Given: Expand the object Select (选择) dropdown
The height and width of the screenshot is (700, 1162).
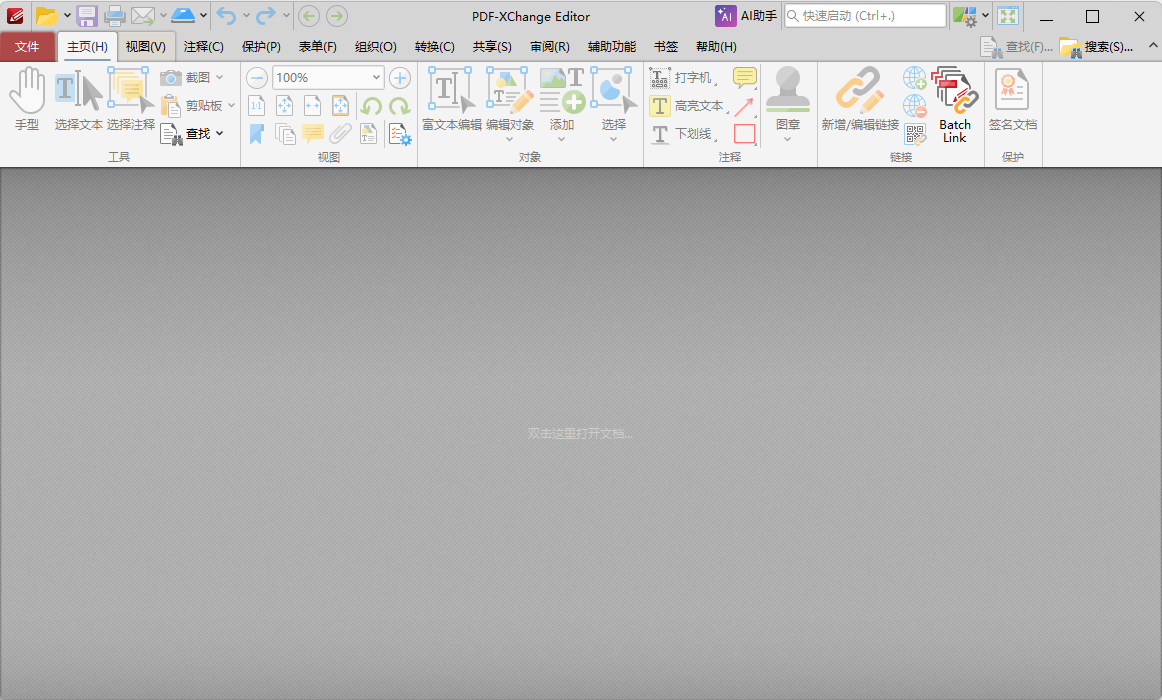Looking at the screenshot, I should (614, 139).
